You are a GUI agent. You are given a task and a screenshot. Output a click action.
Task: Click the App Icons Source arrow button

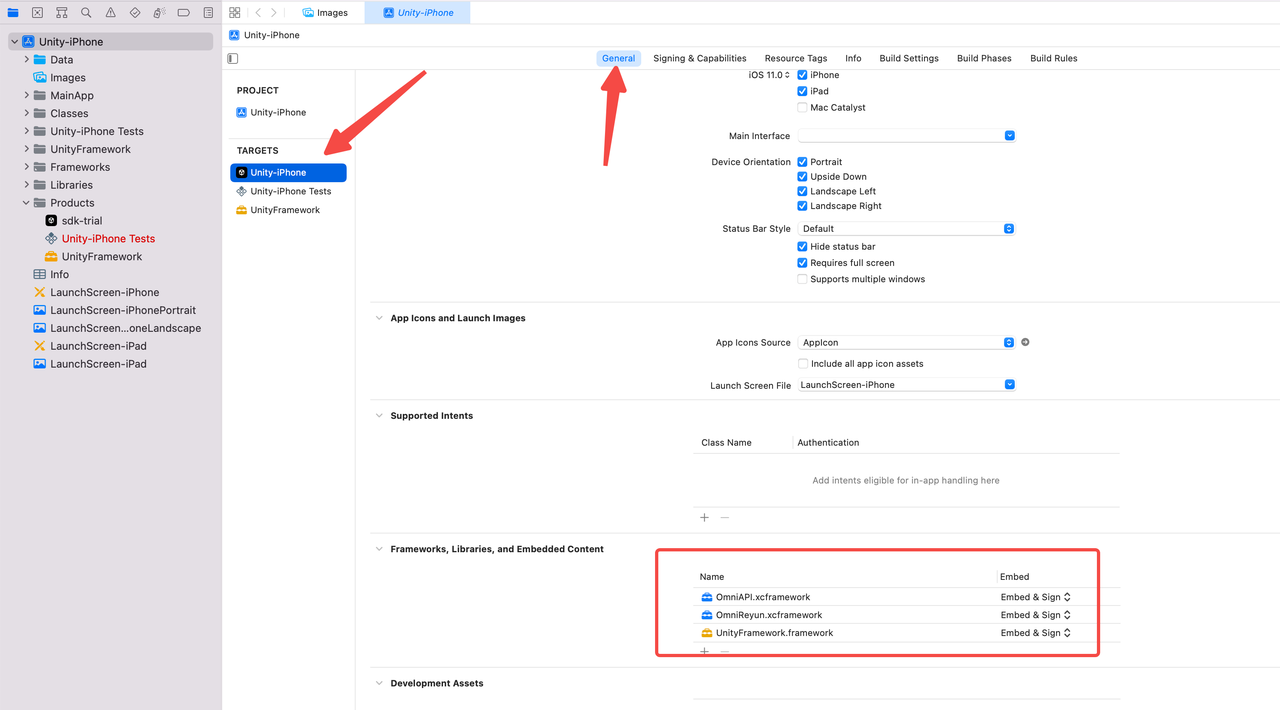1025,342
